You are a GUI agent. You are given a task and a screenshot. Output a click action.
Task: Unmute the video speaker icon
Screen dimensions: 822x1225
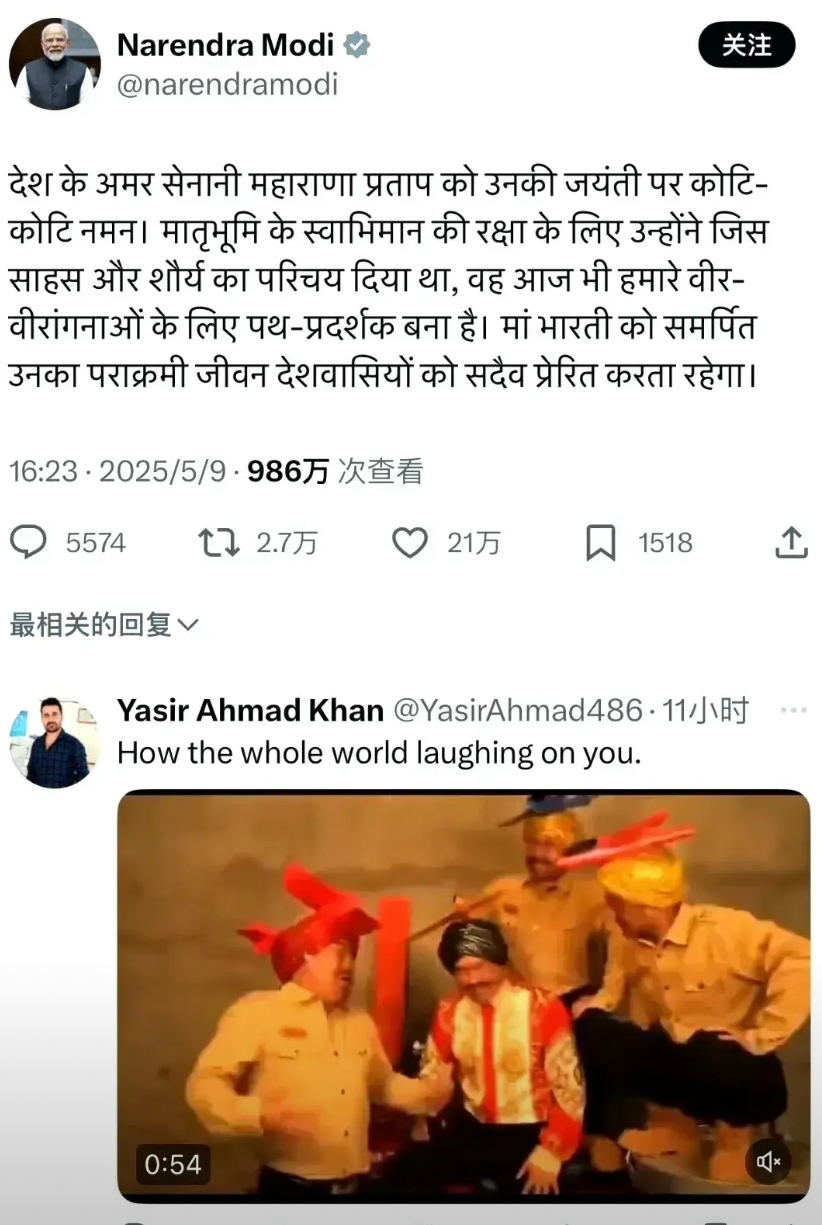pos(769,1161)
